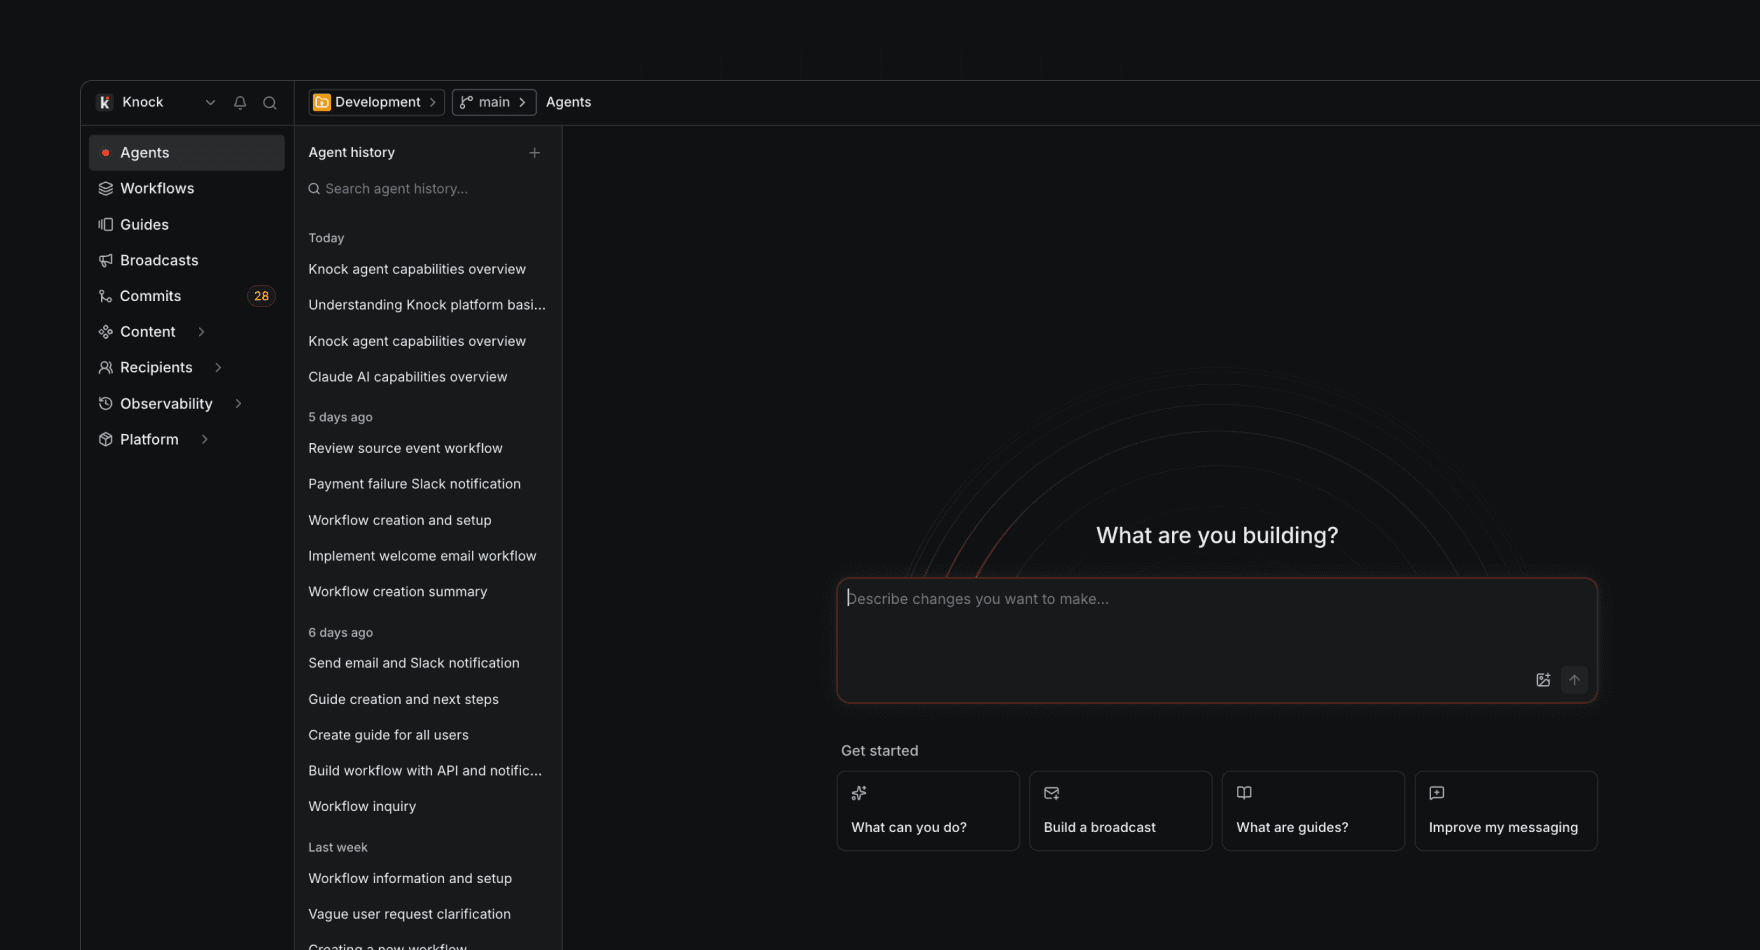Open the notifications bell icon
This screenshot has height=950, width=1760.
pyautogui.click(x=239, y=102)
